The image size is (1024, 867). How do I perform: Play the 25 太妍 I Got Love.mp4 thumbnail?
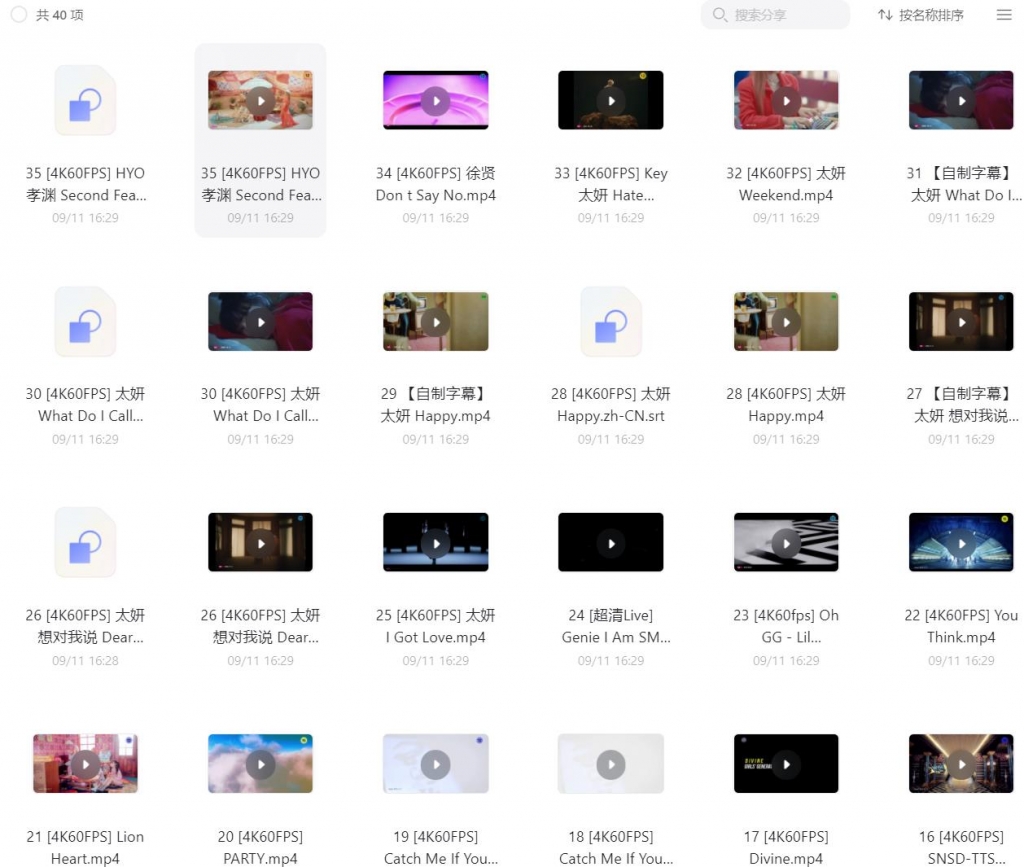coord(436,543)
